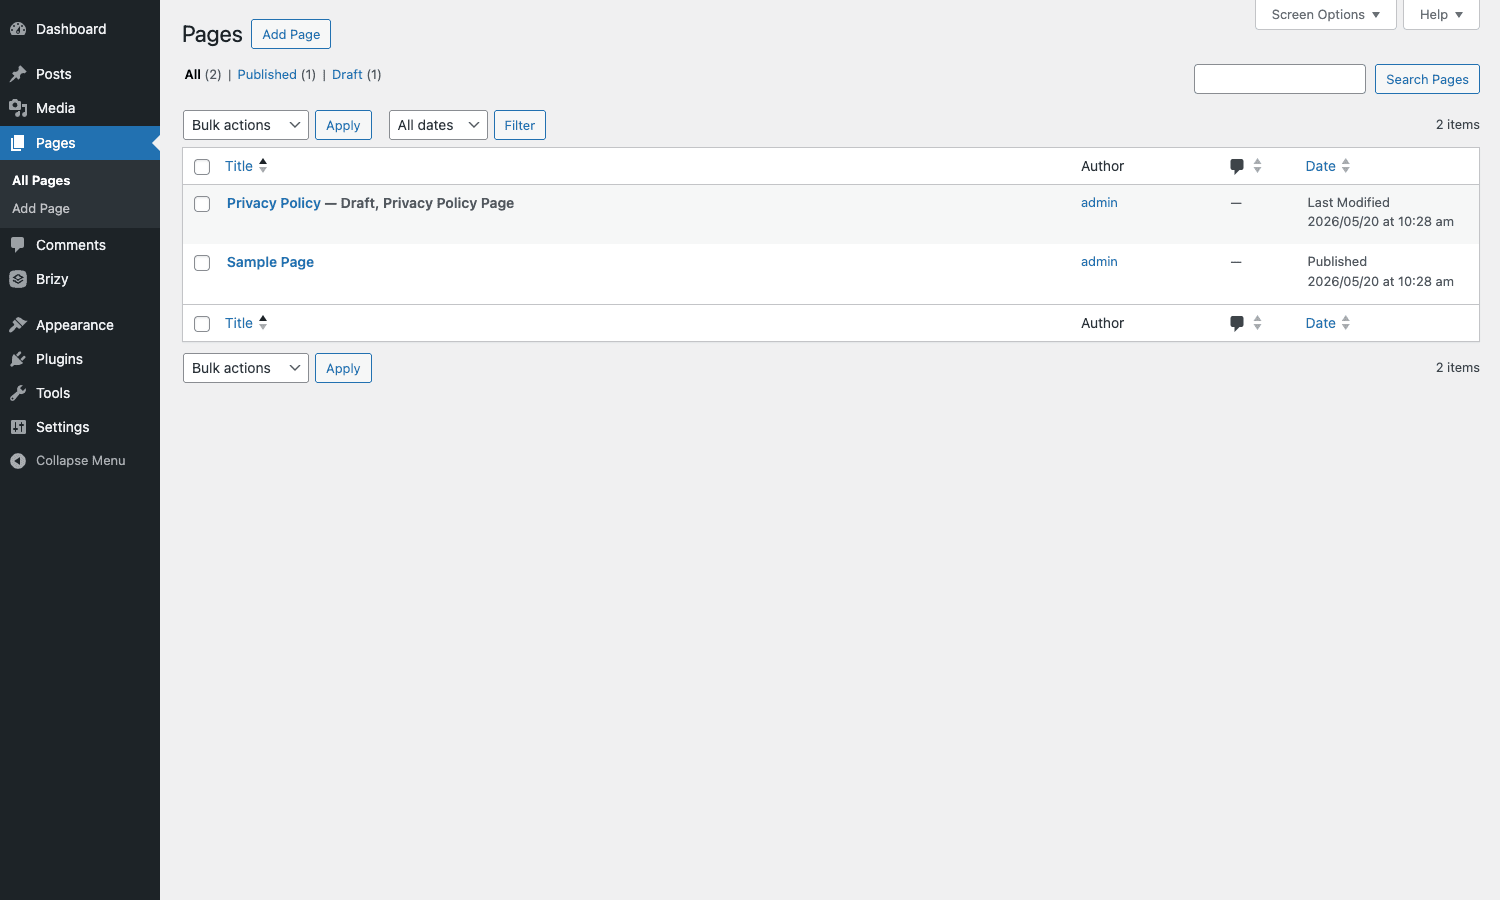
Task: Collapse the admin sidebar menu
Action: pyautogui.click(x=80, y=461)
